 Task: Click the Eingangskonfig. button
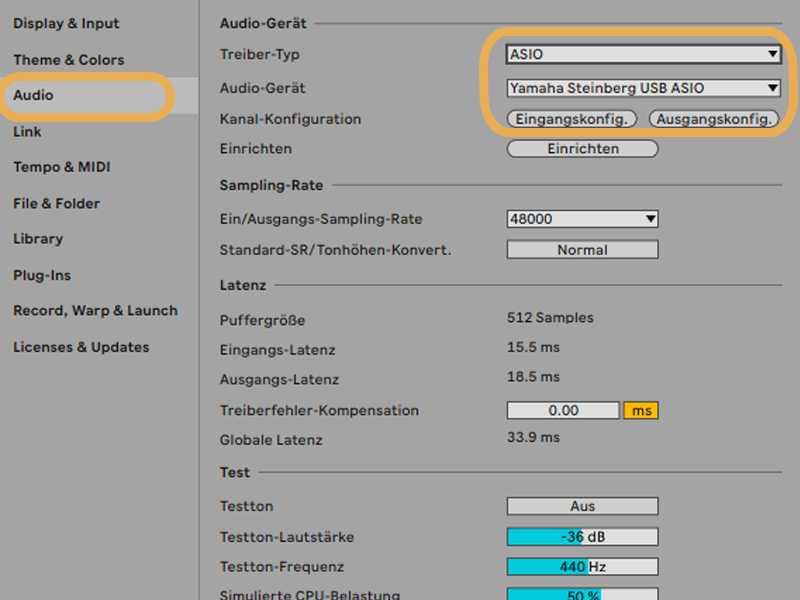pos(571,119)
